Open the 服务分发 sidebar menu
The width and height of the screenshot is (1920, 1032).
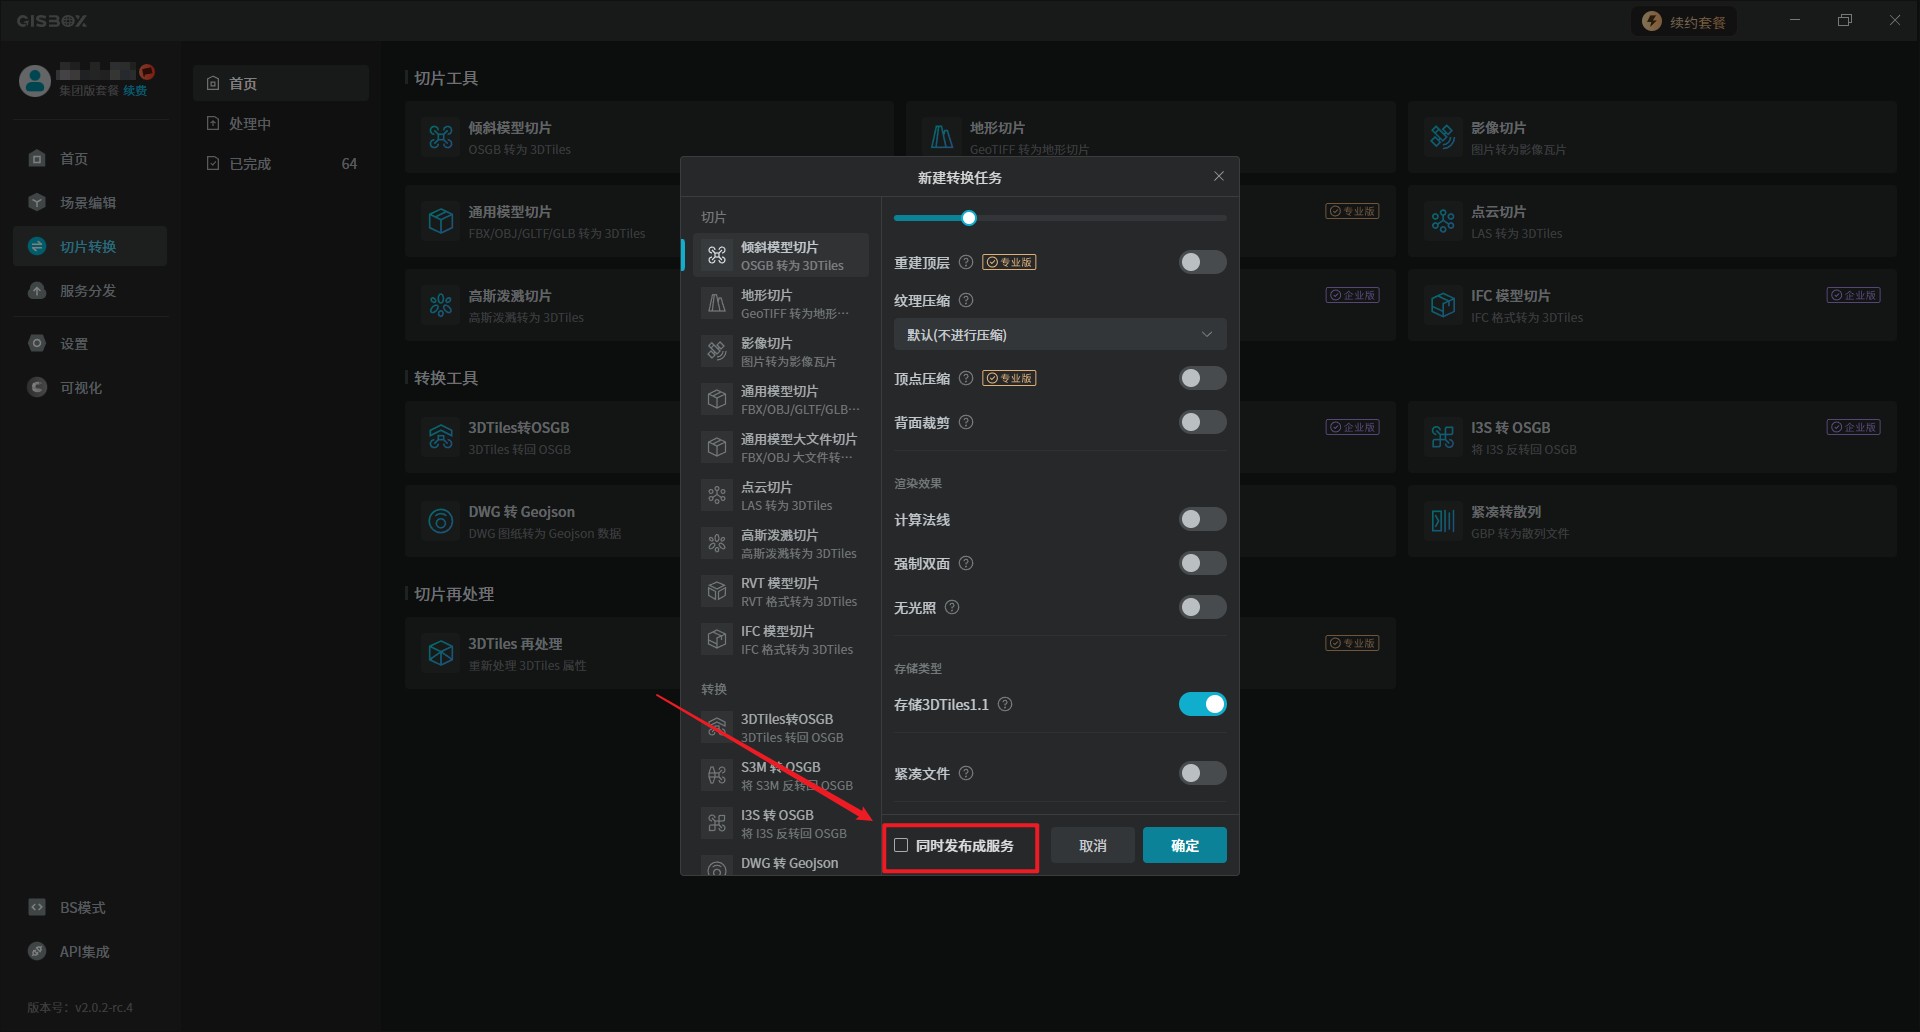pos(88,291)
